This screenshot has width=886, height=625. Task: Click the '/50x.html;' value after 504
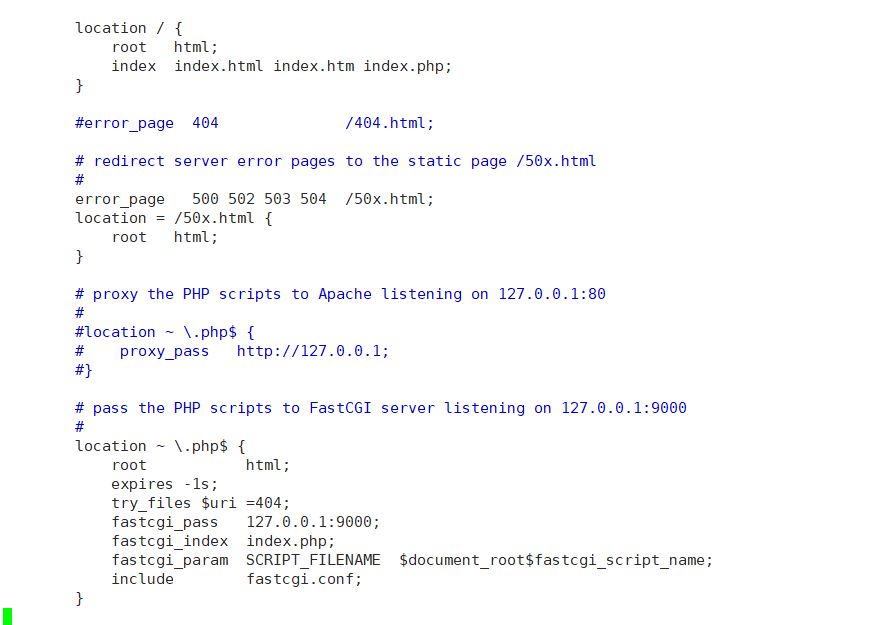pos(389,199)
